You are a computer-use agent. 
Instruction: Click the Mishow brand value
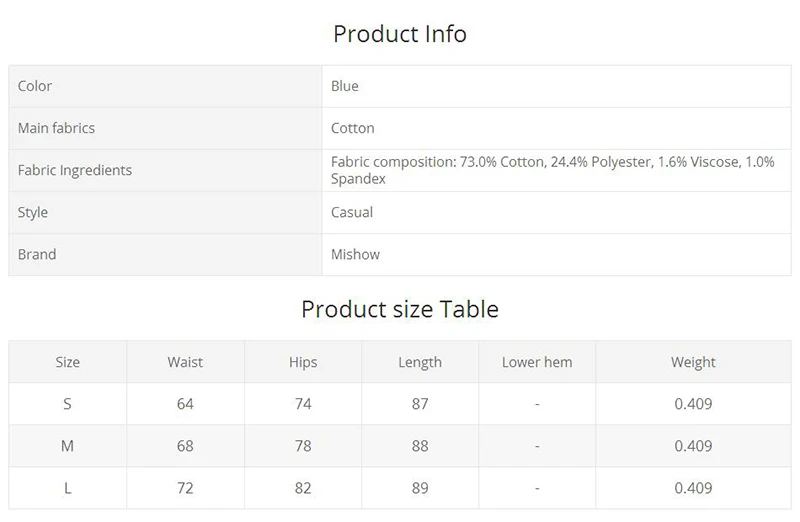tap(356, 254)
